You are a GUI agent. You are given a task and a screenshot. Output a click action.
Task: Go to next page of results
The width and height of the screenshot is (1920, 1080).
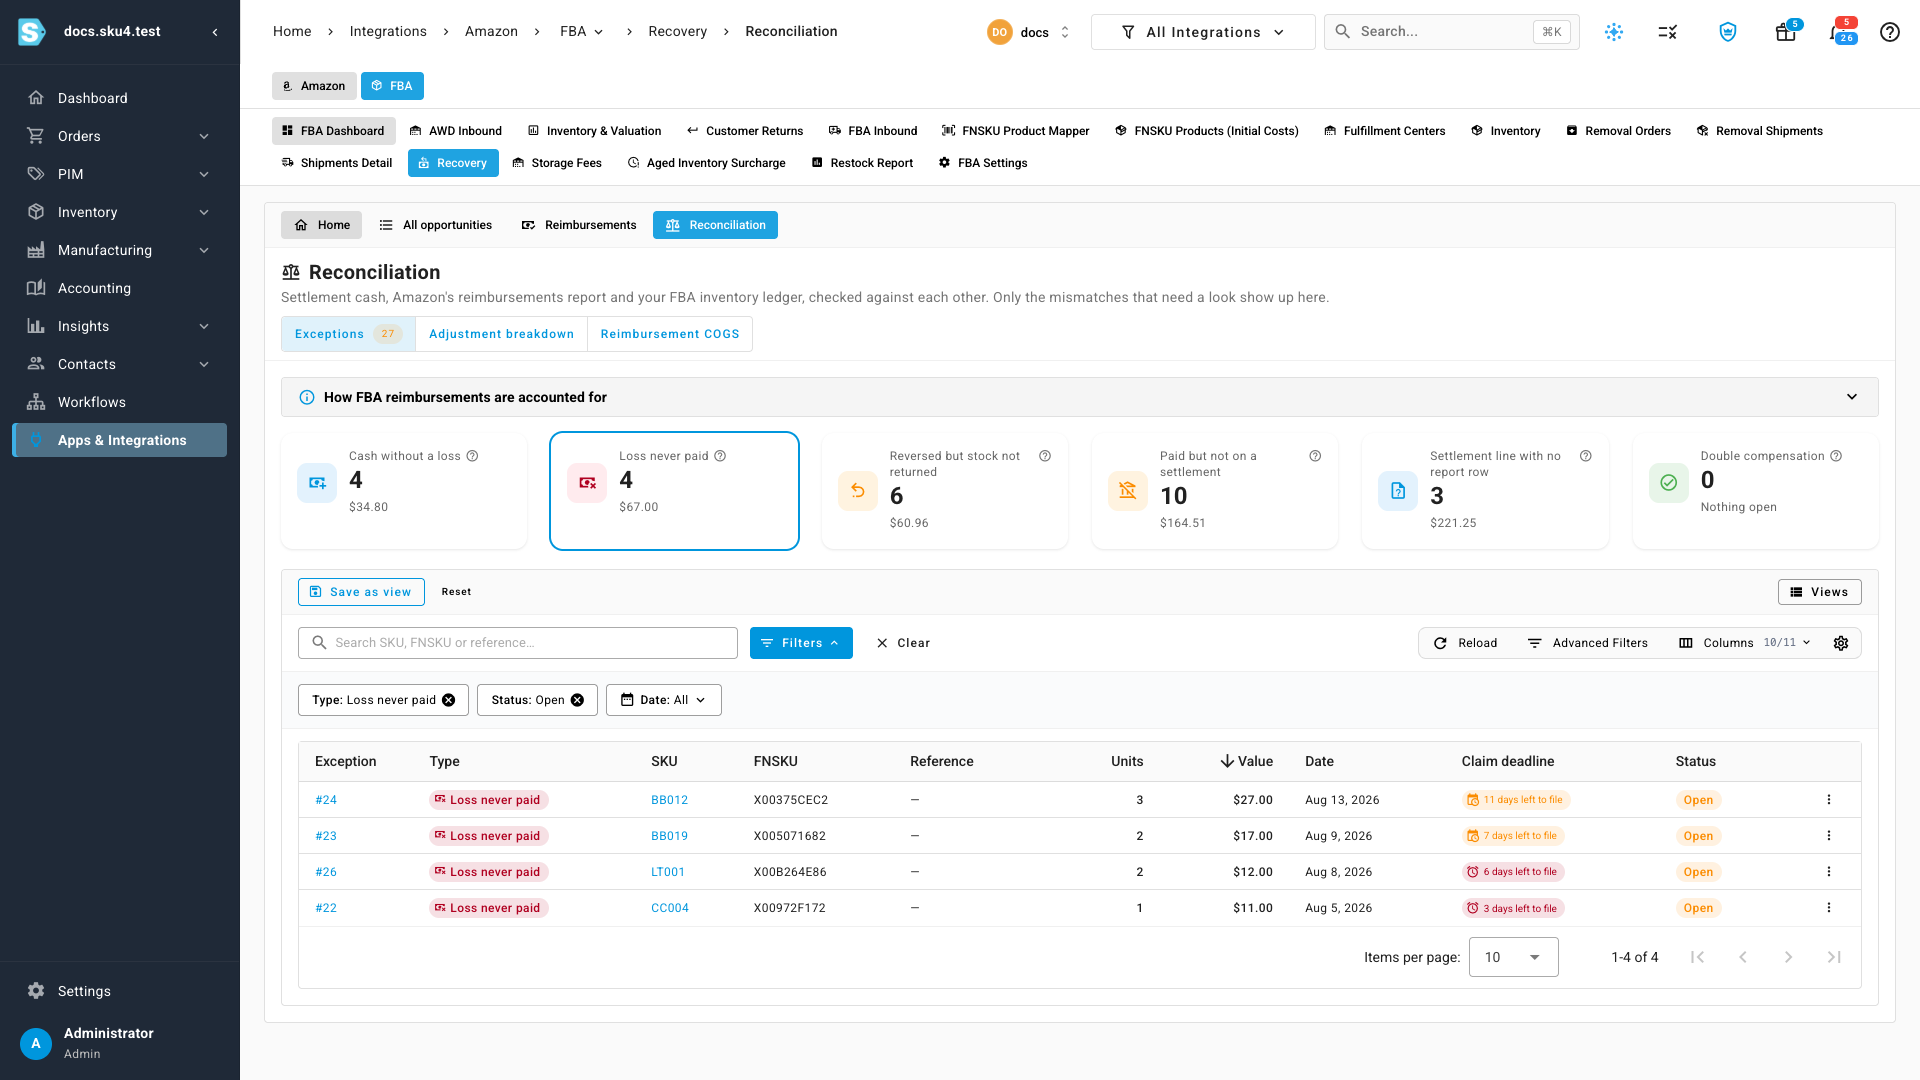[x=1788, y=957]
